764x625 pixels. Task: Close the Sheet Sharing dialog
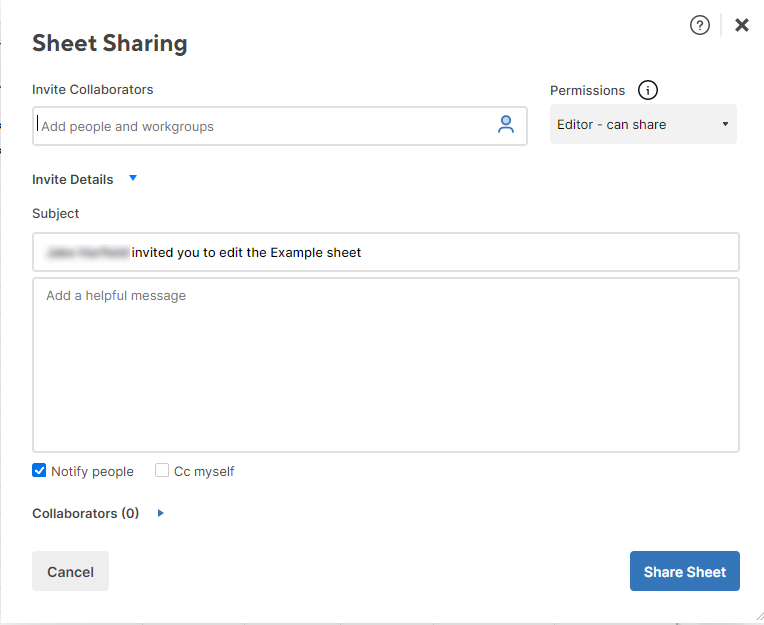tap(742, 26)
